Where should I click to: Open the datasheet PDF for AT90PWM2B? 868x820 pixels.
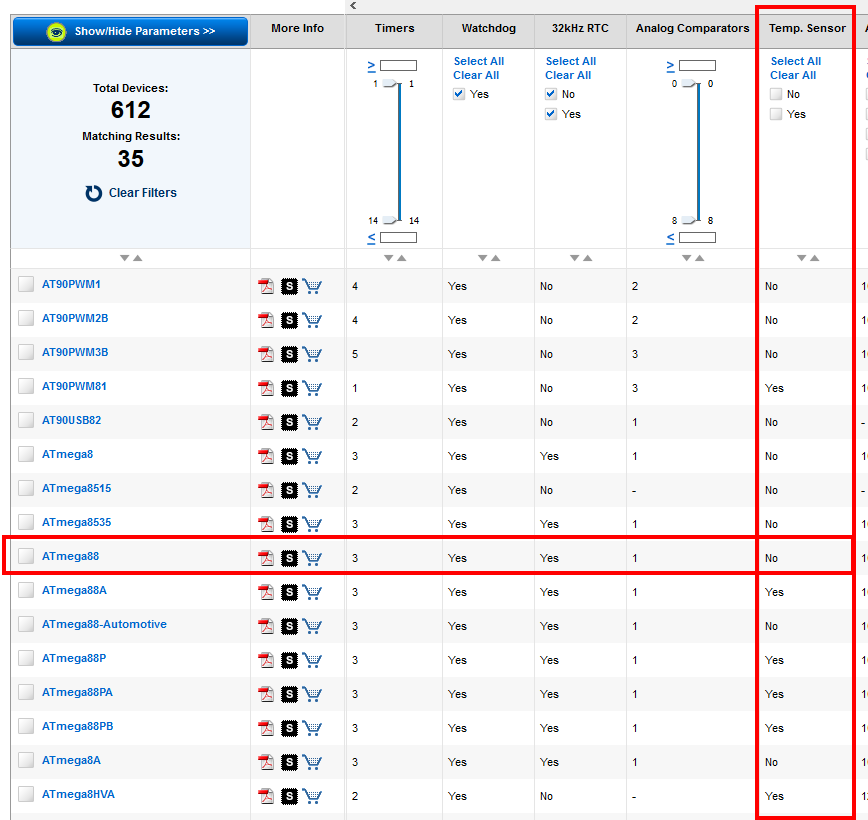coord(266,320)
